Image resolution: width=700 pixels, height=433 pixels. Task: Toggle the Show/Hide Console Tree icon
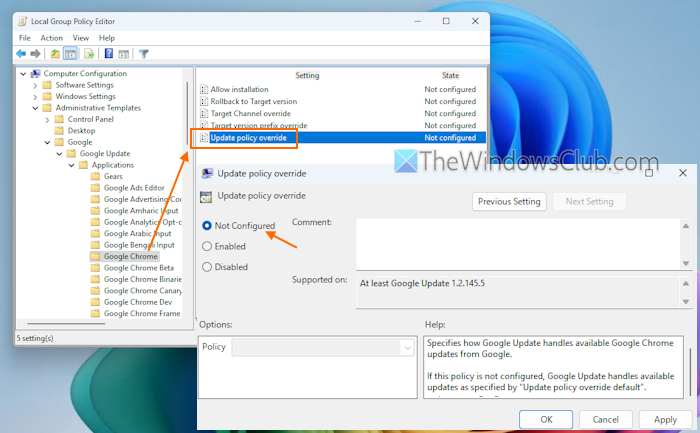(x=71, y=54)
